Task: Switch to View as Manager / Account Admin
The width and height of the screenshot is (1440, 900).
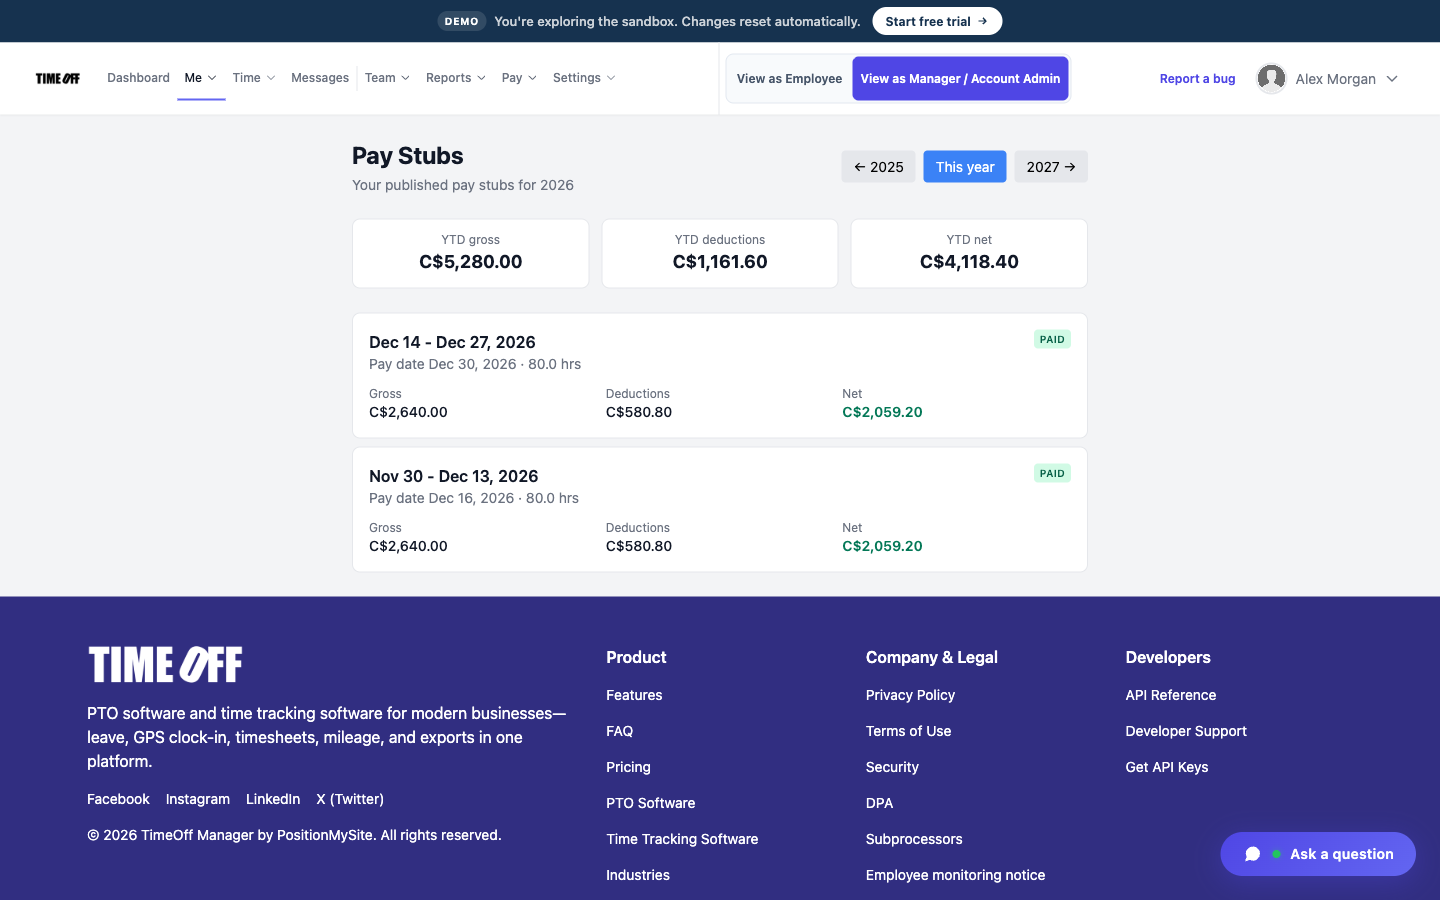Action: tap(960, 79)
